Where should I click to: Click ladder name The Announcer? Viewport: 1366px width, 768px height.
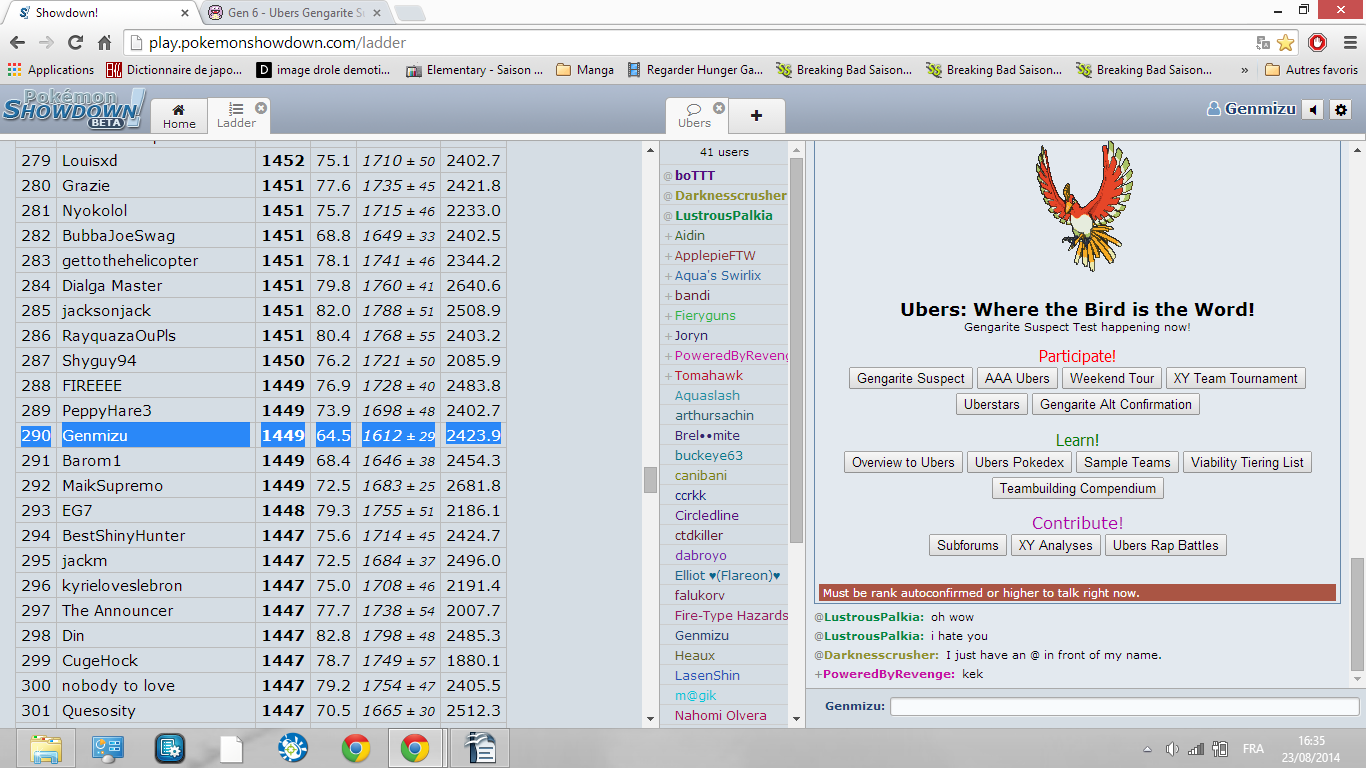(x=117, y=610)
